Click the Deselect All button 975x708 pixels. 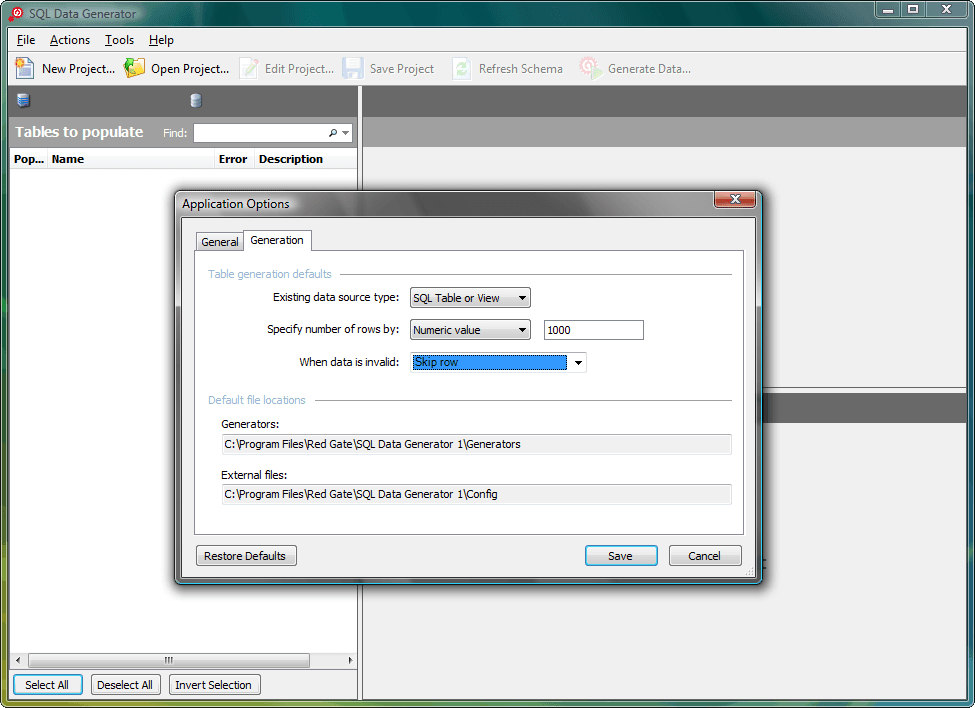tap(125, 684)
